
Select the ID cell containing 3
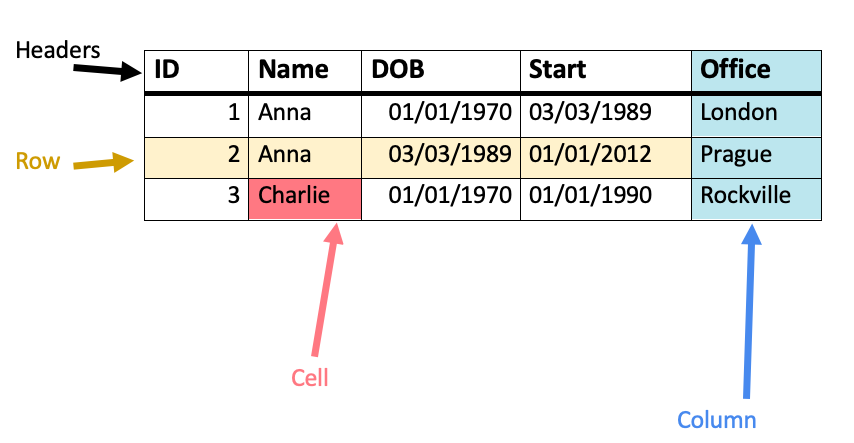pyautogui.click(x=197, y=199)
